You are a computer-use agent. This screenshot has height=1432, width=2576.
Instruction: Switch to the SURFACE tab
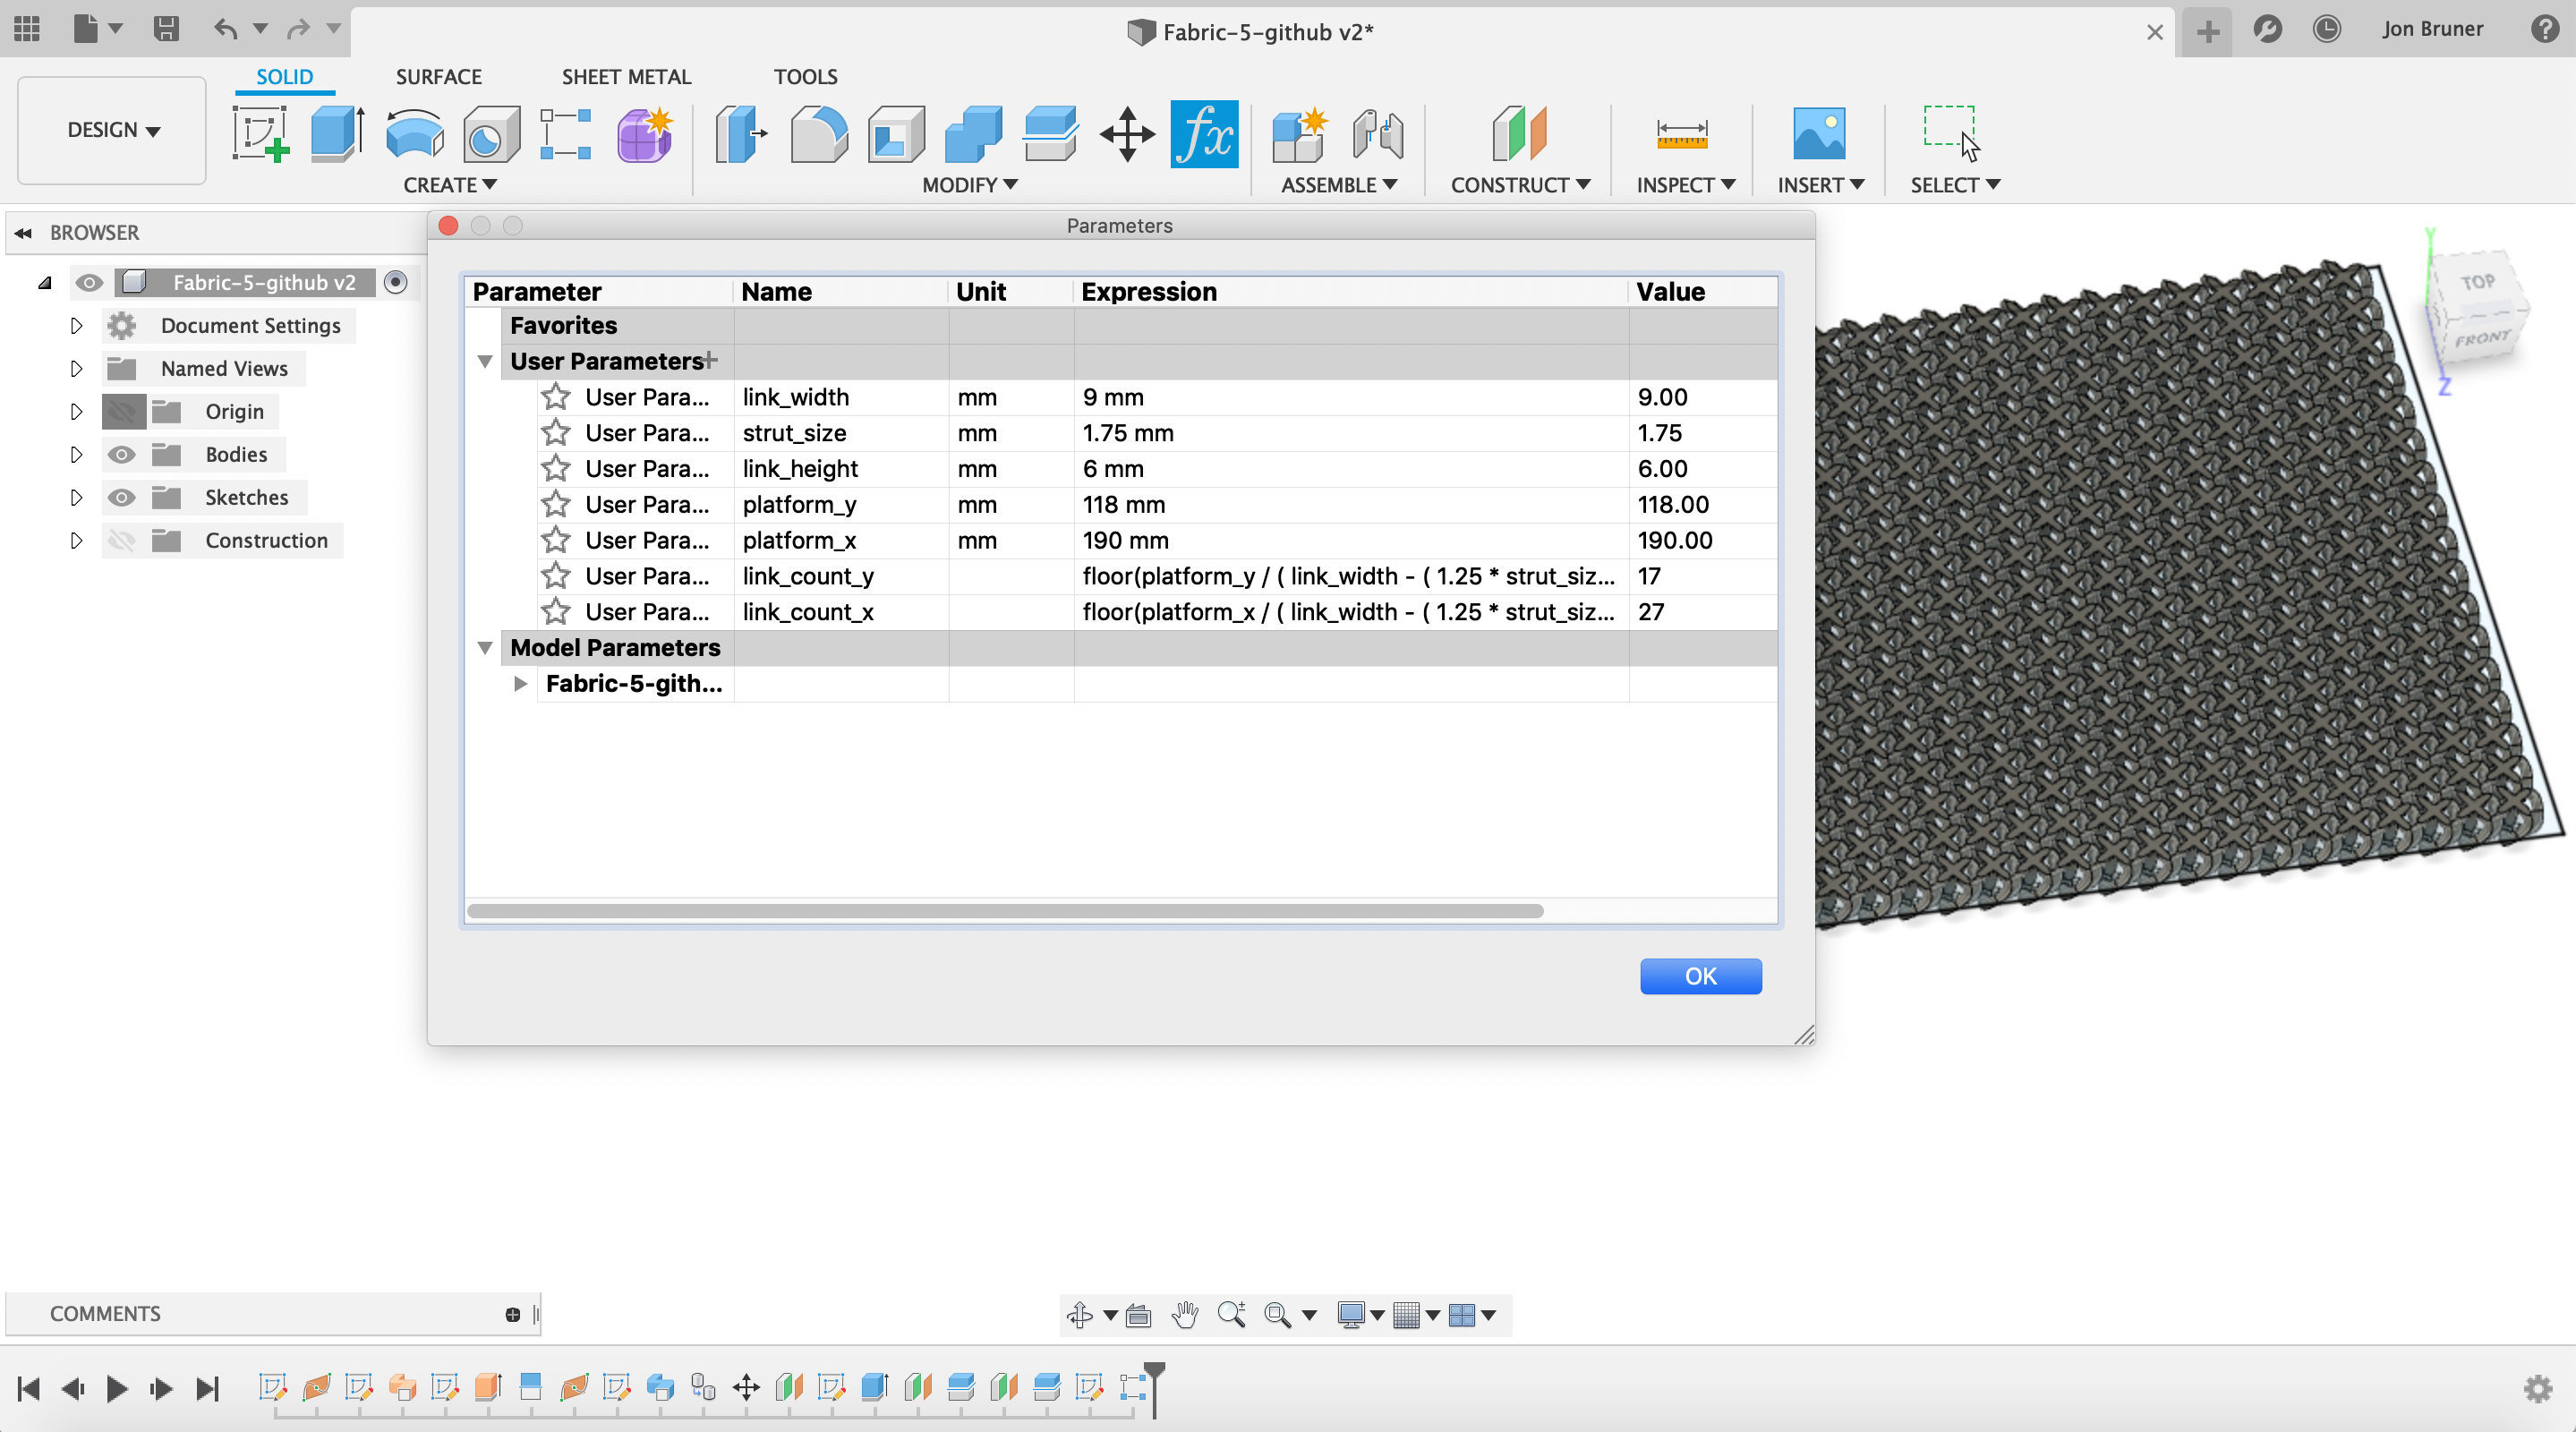(x=438, y=77)
